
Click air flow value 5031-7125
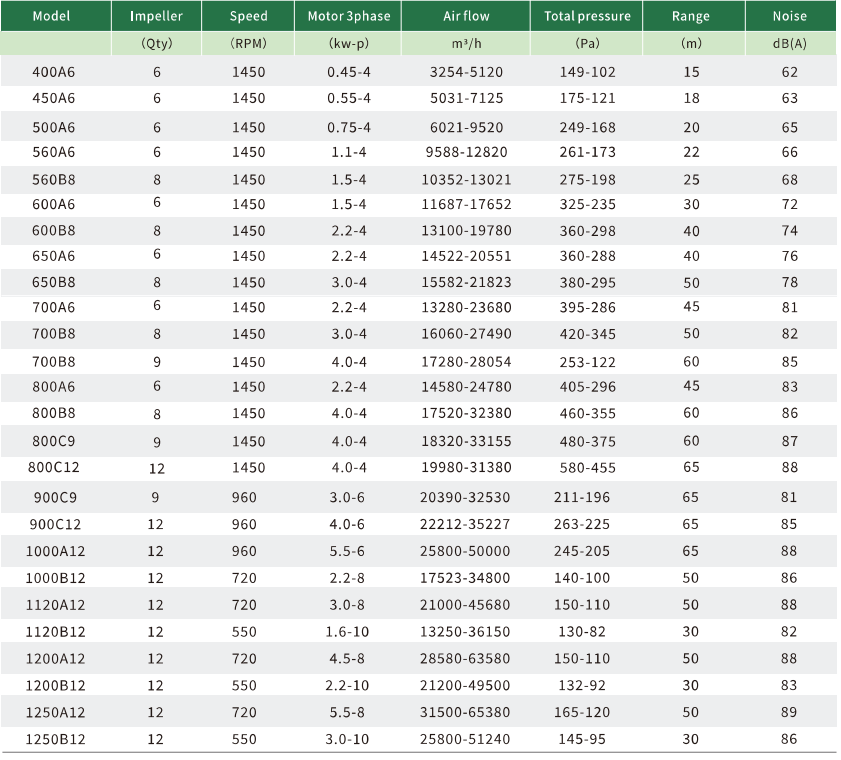[466, 98]
